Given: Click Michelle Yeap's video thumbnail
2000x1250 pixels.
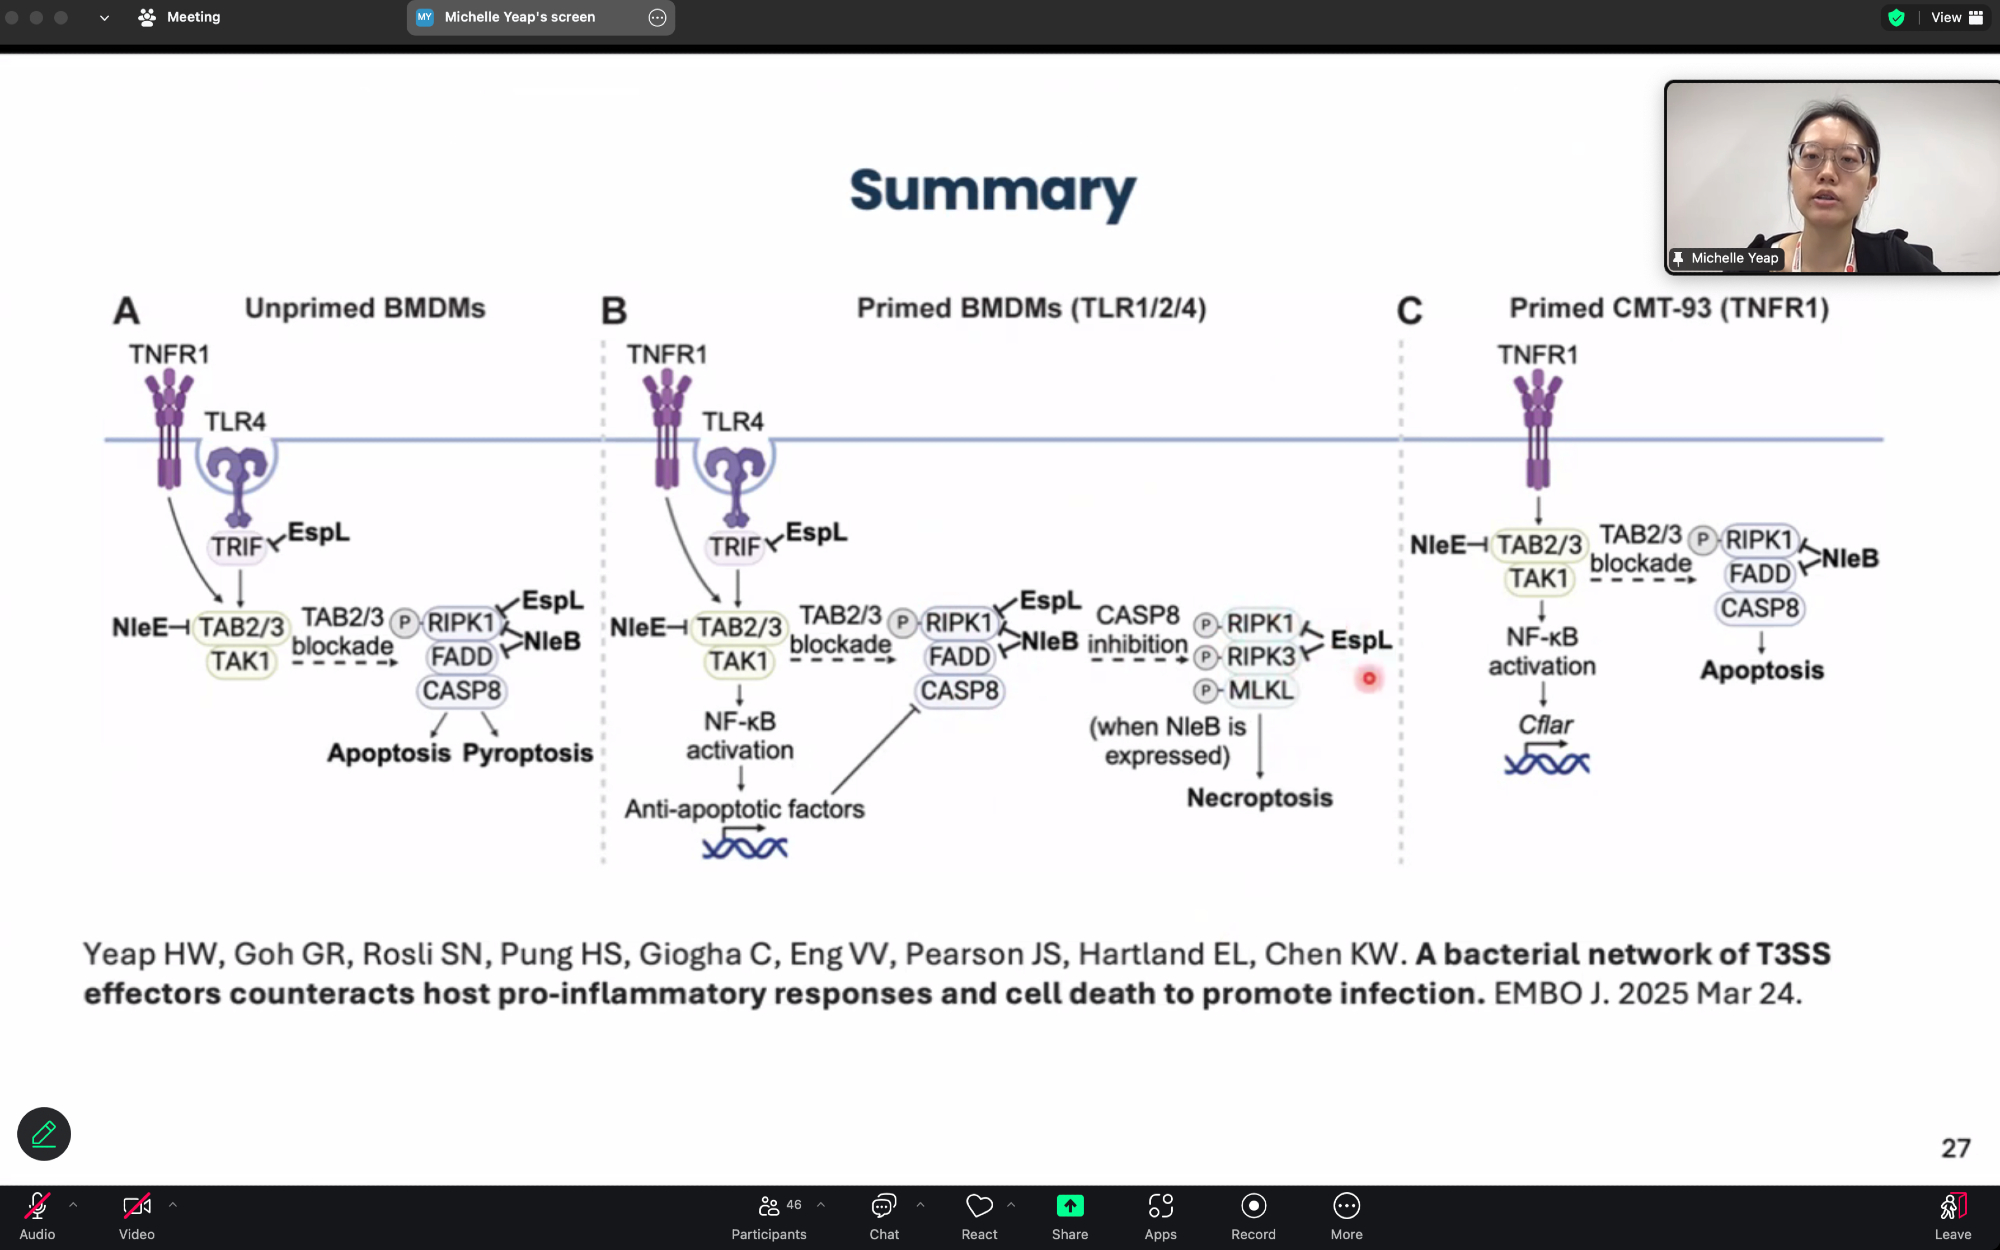Looking at the screenshot, I should (x=1830, y=177).
